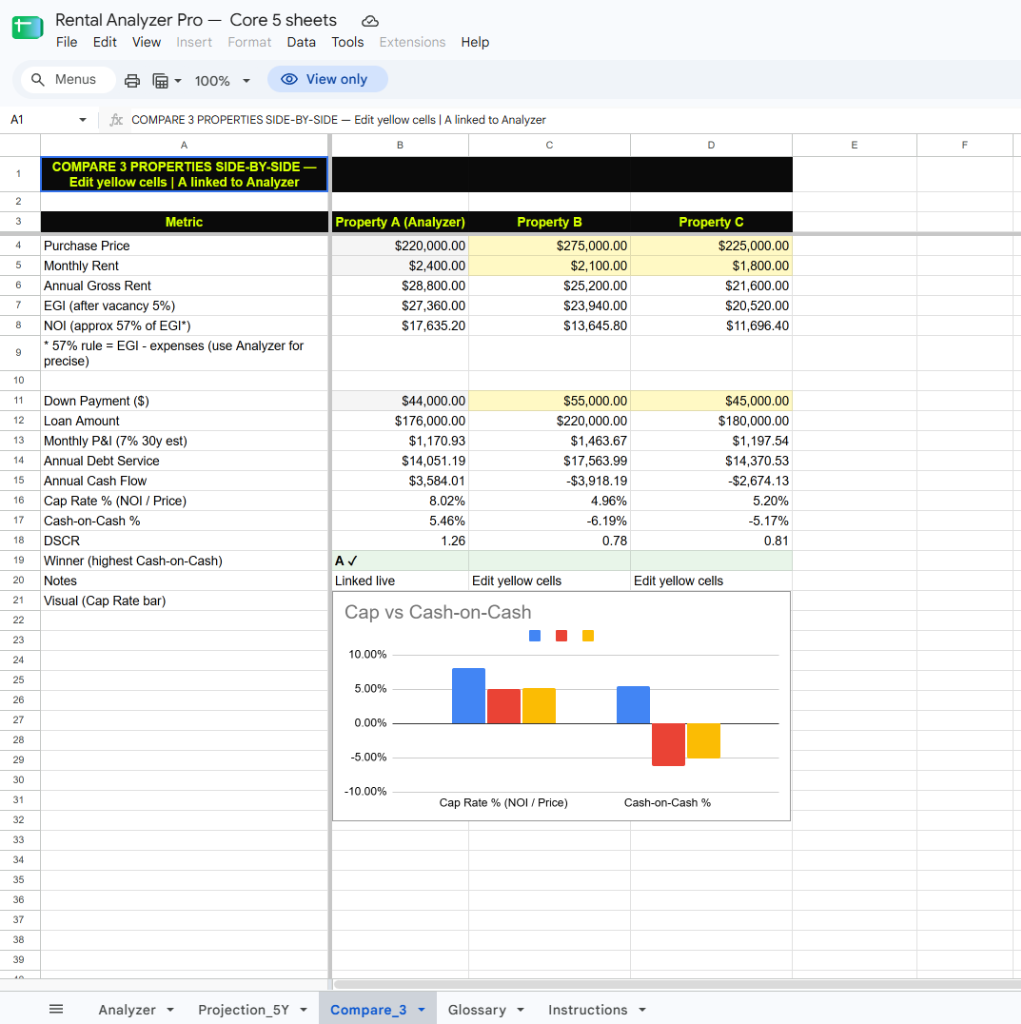The width and height of the screenshot is (1021, 1024).
Task: Select the Annual Cash Flow -$3,918.19 cell
Action: (x=549, y=481)
